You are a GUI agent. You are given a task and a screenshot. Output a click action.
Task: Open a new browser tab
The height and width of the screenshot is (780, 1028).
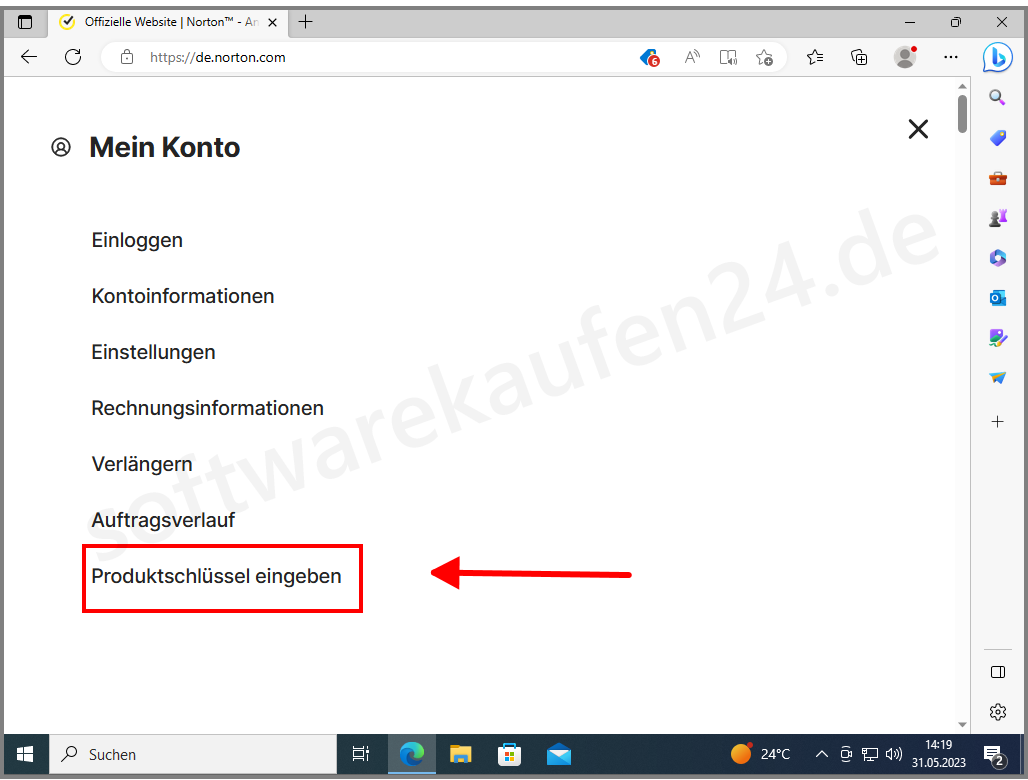[x=306, y=22]
